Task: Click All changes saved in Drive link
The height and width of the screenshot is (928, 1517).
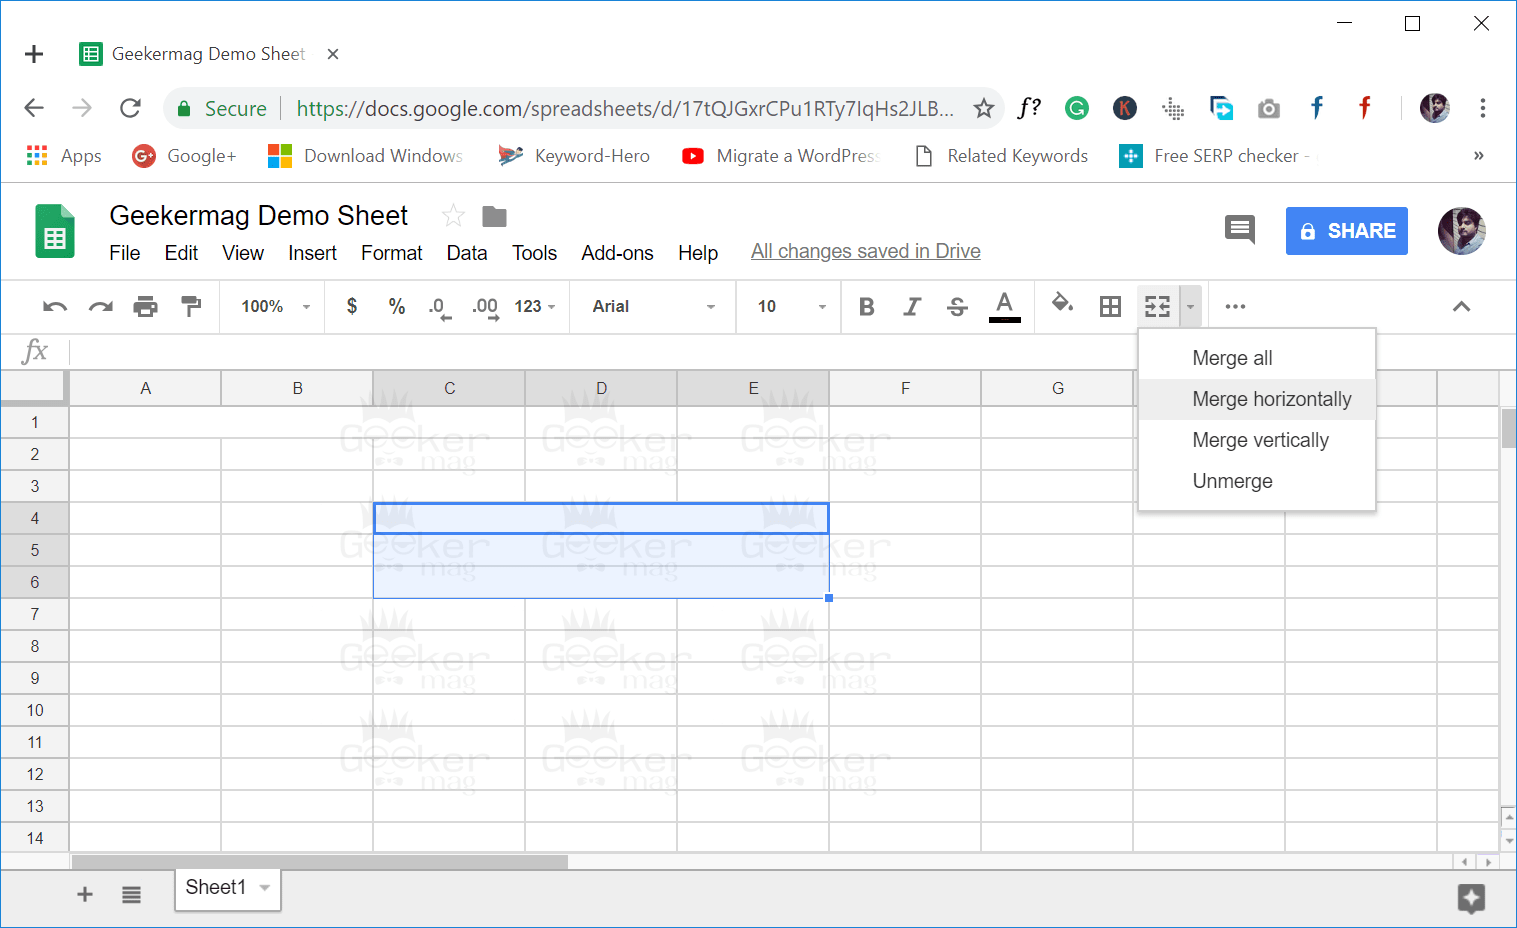Action: click(866, 251)
